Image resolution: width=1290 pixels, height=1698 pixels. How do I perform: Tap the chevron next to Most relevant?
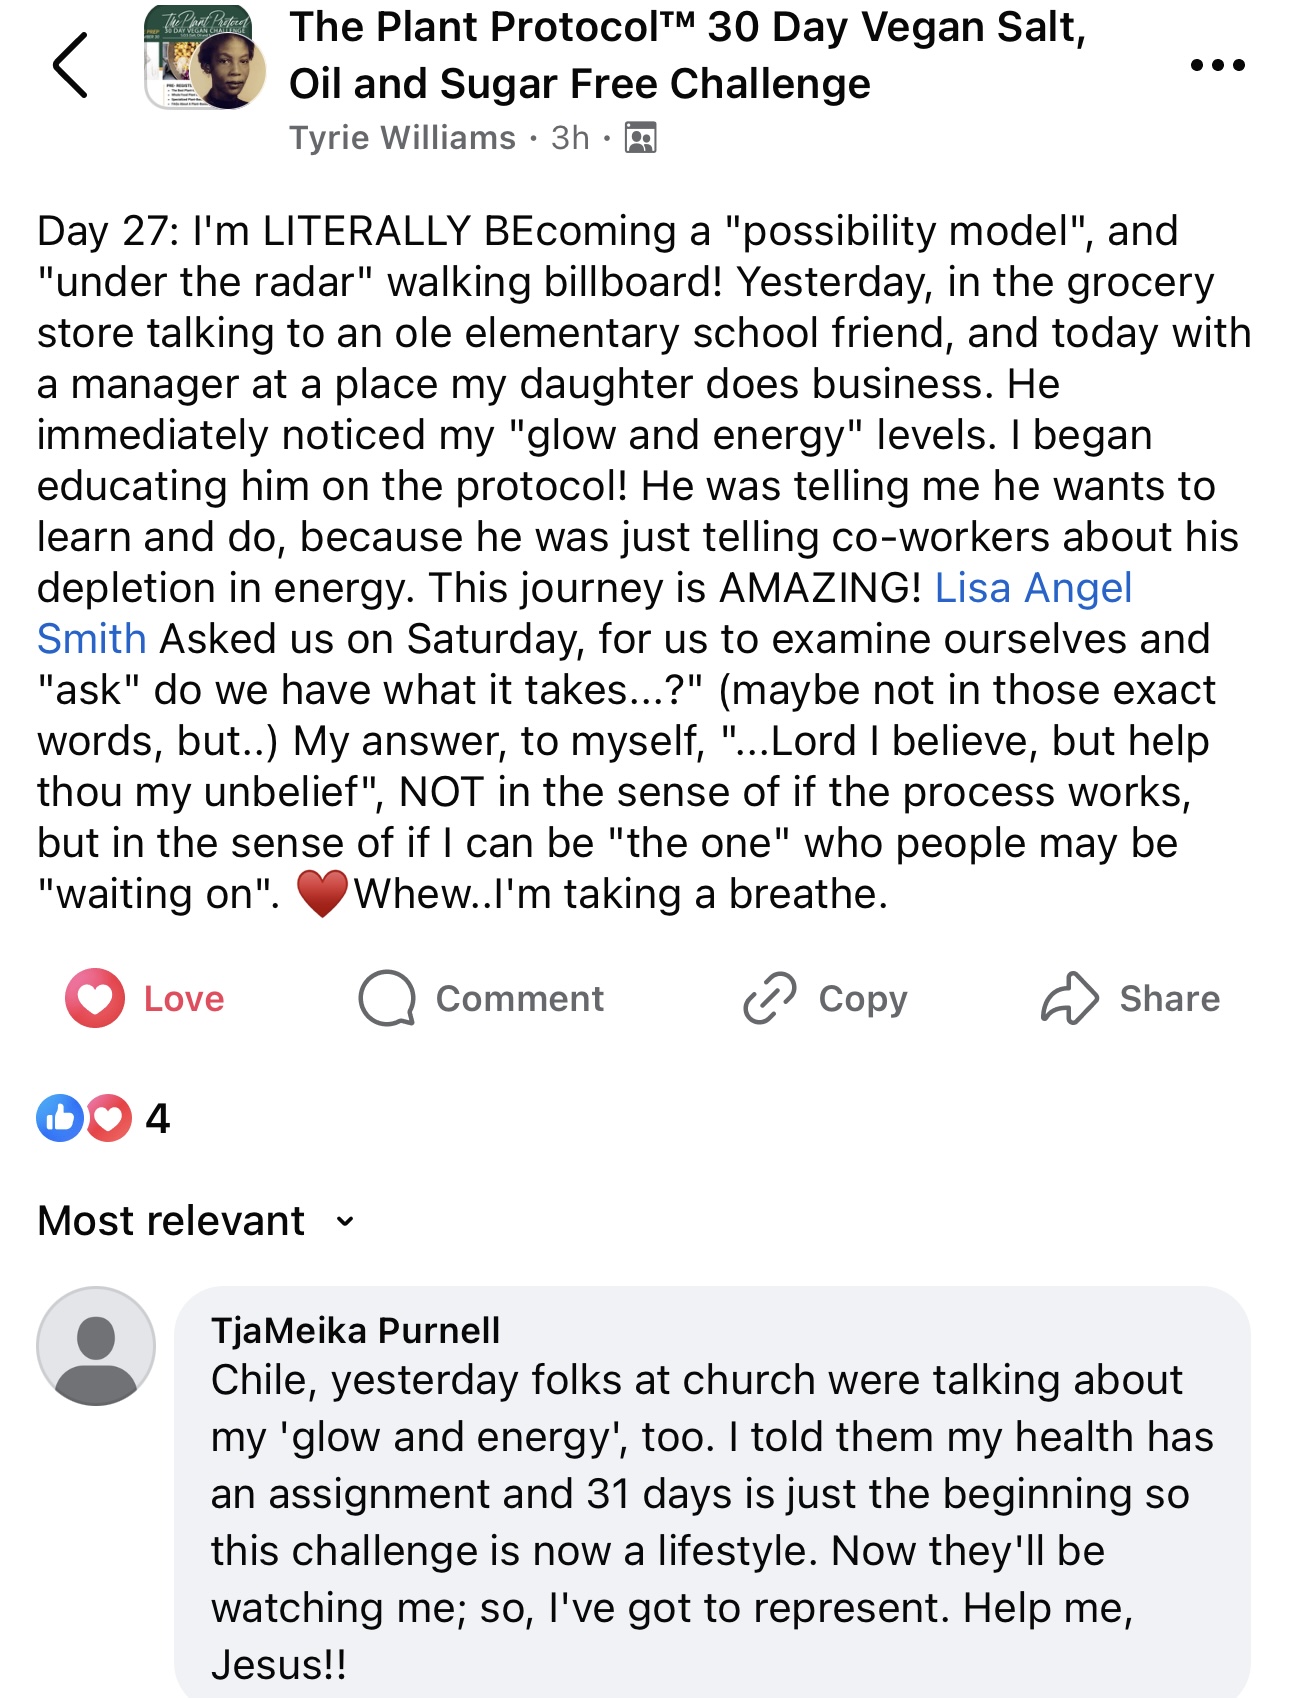(345, 1221)
